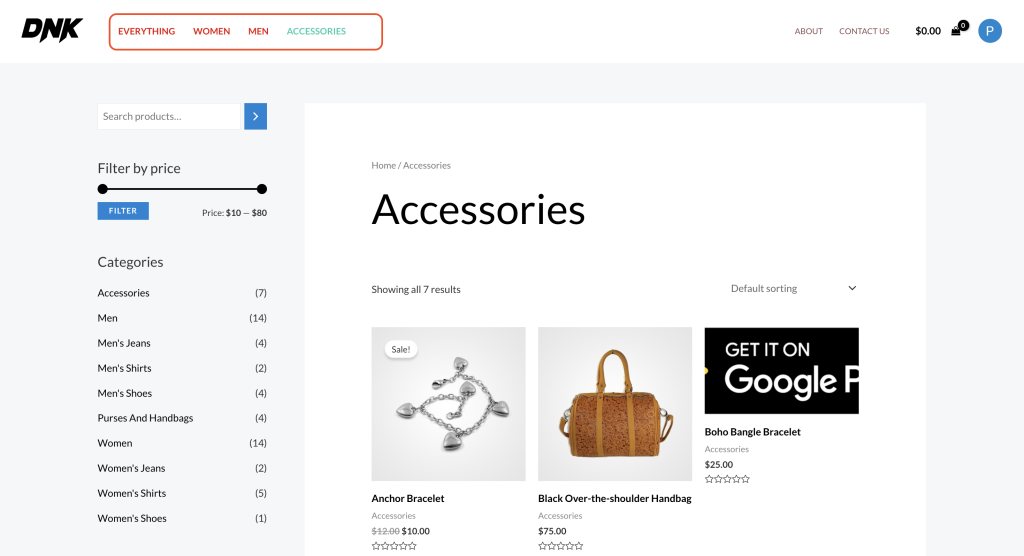The width and height of the screenshot is (1024, 556).
Task: Open the Purses And Handbags category
Action: 145,418
